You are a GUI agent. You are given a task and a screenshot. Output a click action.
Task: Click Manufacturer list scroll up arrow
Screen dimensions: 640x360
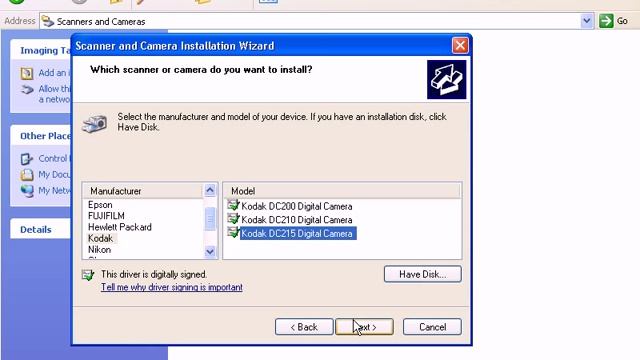[x=210, y=190]
